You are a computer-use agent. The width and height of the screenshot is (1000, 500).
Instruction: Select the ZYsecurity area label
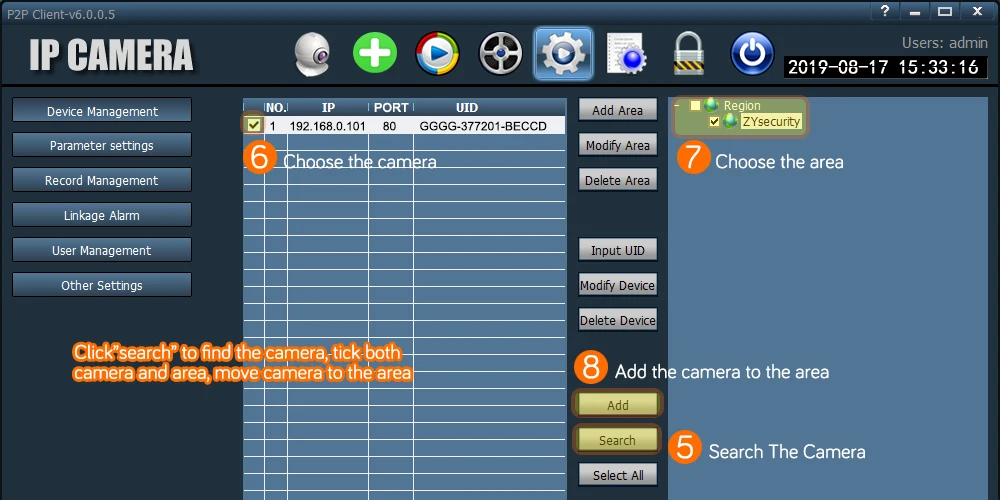tap(770, 121)
